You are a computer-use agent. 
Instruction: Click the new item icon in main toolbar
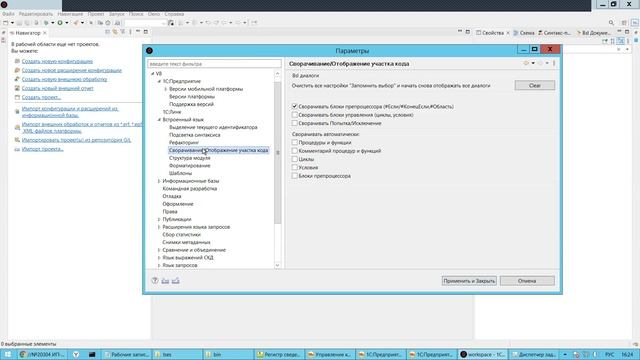(x=6, y=23)
